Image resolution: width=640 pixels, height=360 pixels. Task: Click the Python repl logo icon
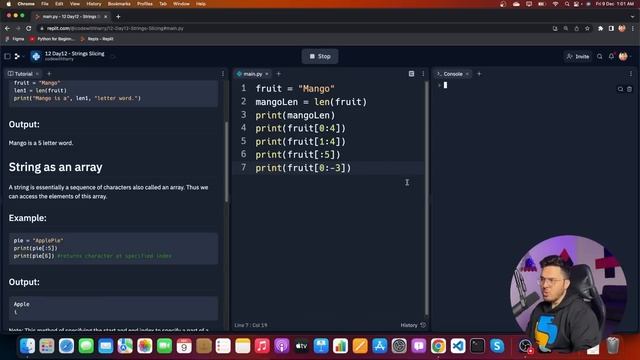[36, 56]
